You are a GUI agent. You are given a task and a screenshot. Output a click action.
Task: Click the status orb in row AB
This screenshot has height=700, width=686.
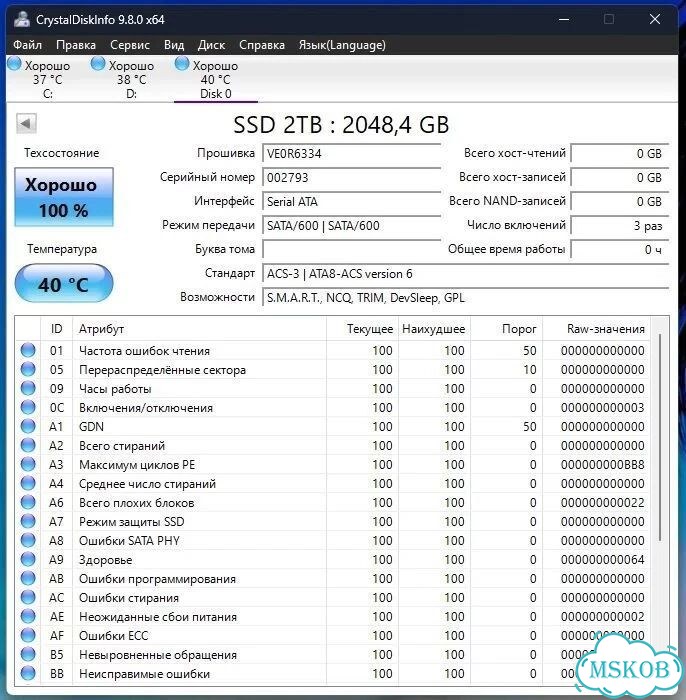[x=28, y=578]
